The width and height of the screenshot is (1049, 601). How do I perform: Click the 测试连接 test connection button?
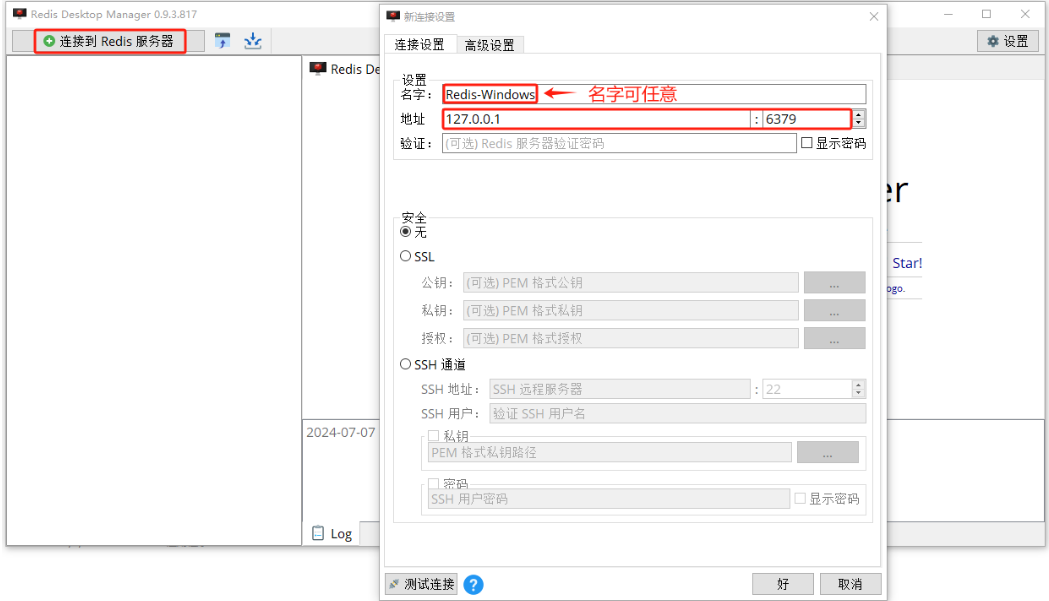click(421, 584)
